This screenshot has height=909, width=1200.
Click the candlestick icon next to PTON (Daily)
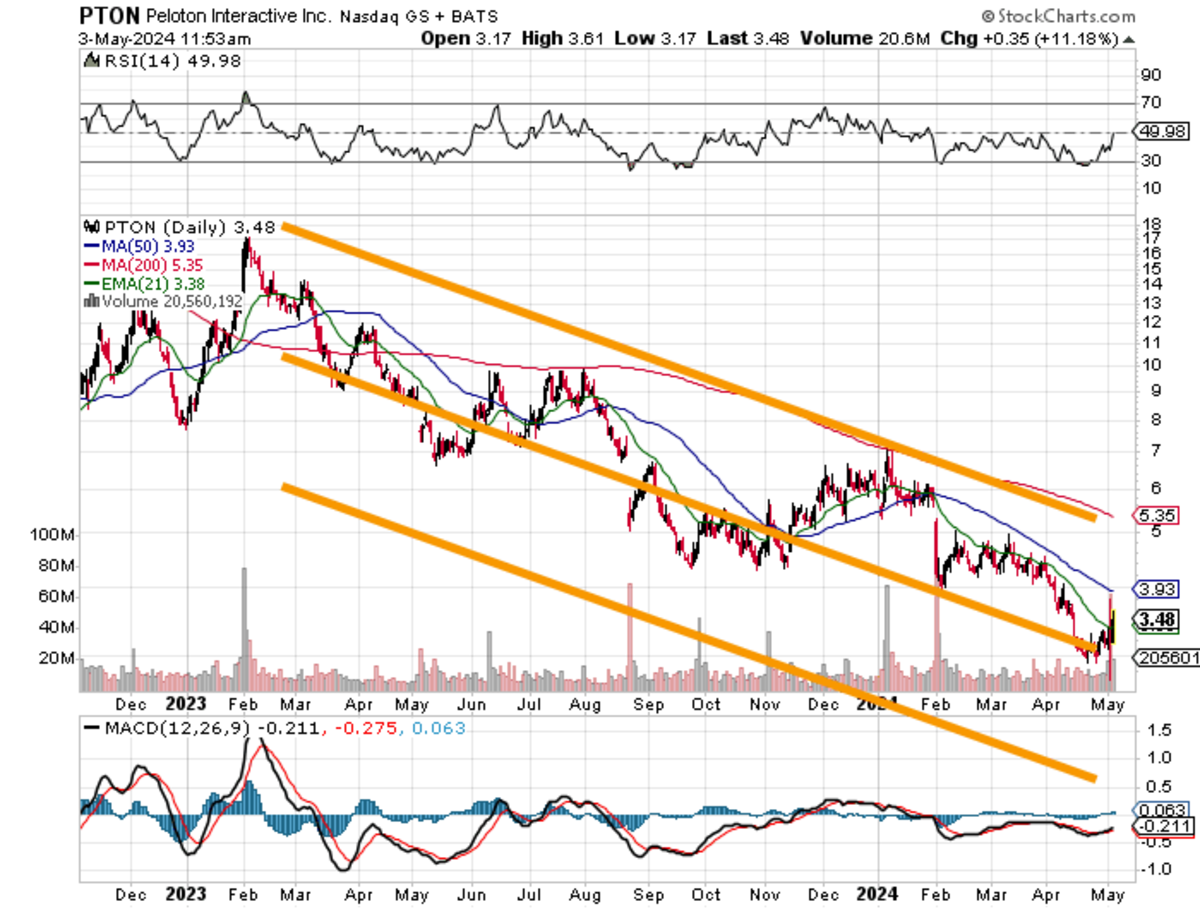tap(92, 227)
